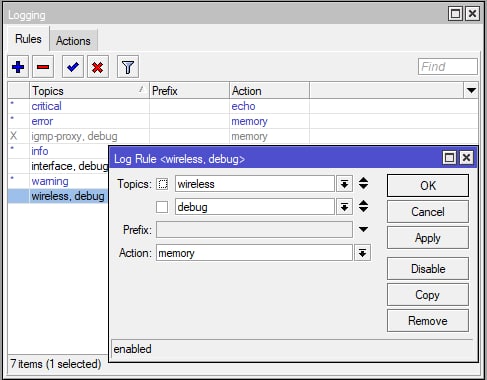Click the echo action cell
The image size is (487, 380).
[x=269, y=106]
